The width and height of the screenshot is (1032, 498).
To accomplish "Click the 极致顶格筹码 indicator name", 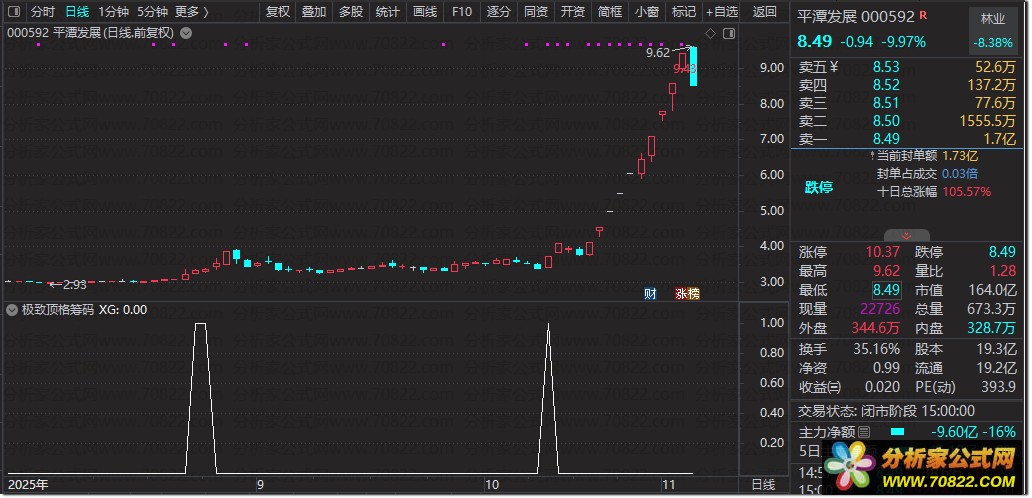I will (58, 310).
